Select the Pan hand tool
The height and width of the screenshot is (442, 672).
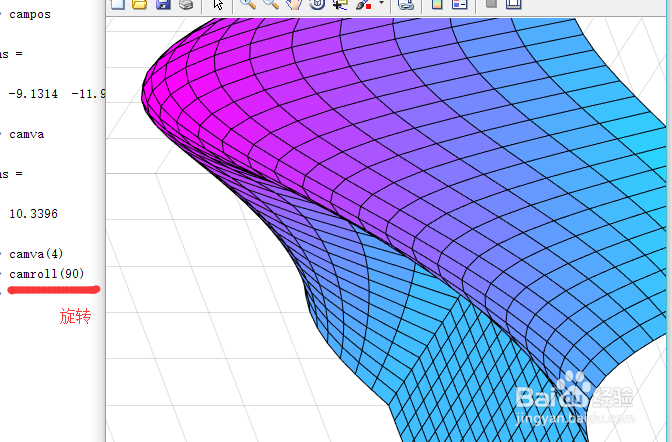294,4
